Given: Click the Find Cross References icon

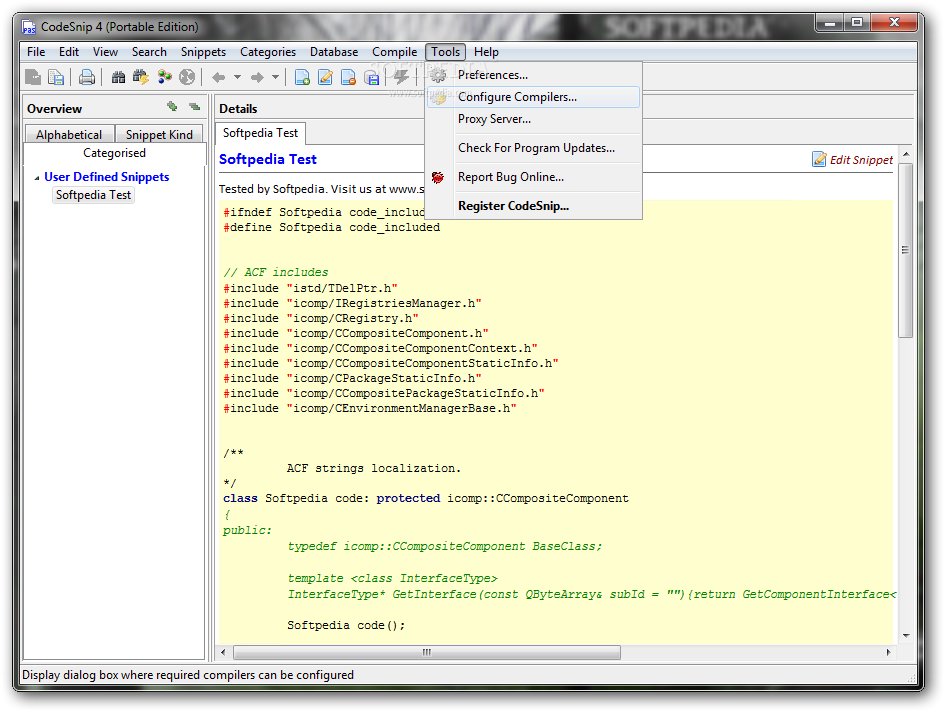Looking at the screenshot, I should pyautogui.click(x=164, y=77).
